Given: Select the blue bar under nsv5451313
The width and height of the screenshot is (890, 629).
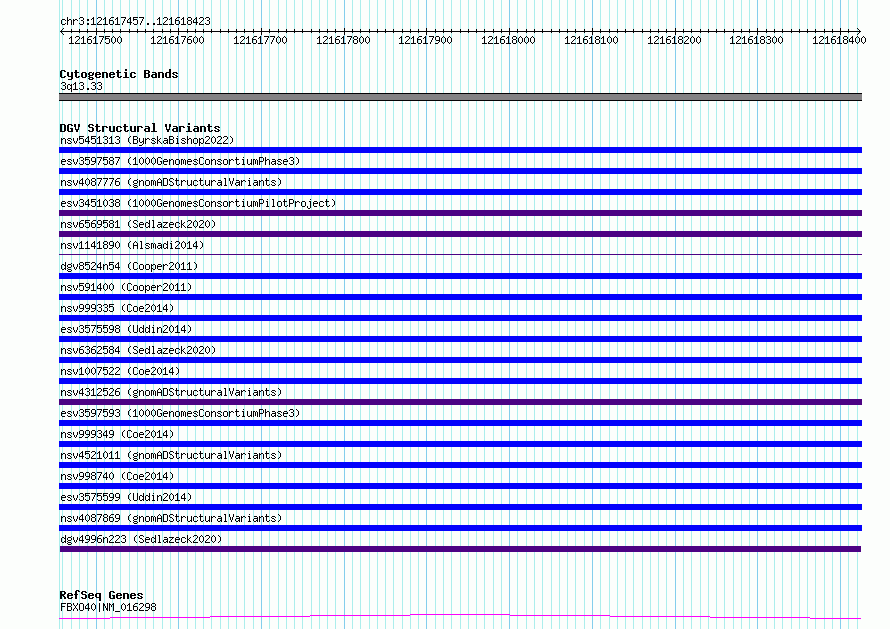Looking at the screenshot, I should 460,150.
